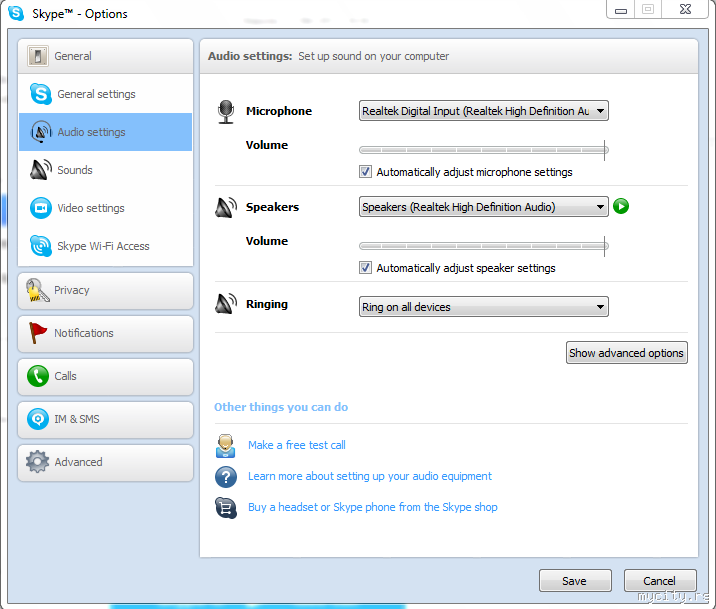Viewport: 716px width, 609px height.
Task: Click the blue question mark help icon
Action: point(226,477)
